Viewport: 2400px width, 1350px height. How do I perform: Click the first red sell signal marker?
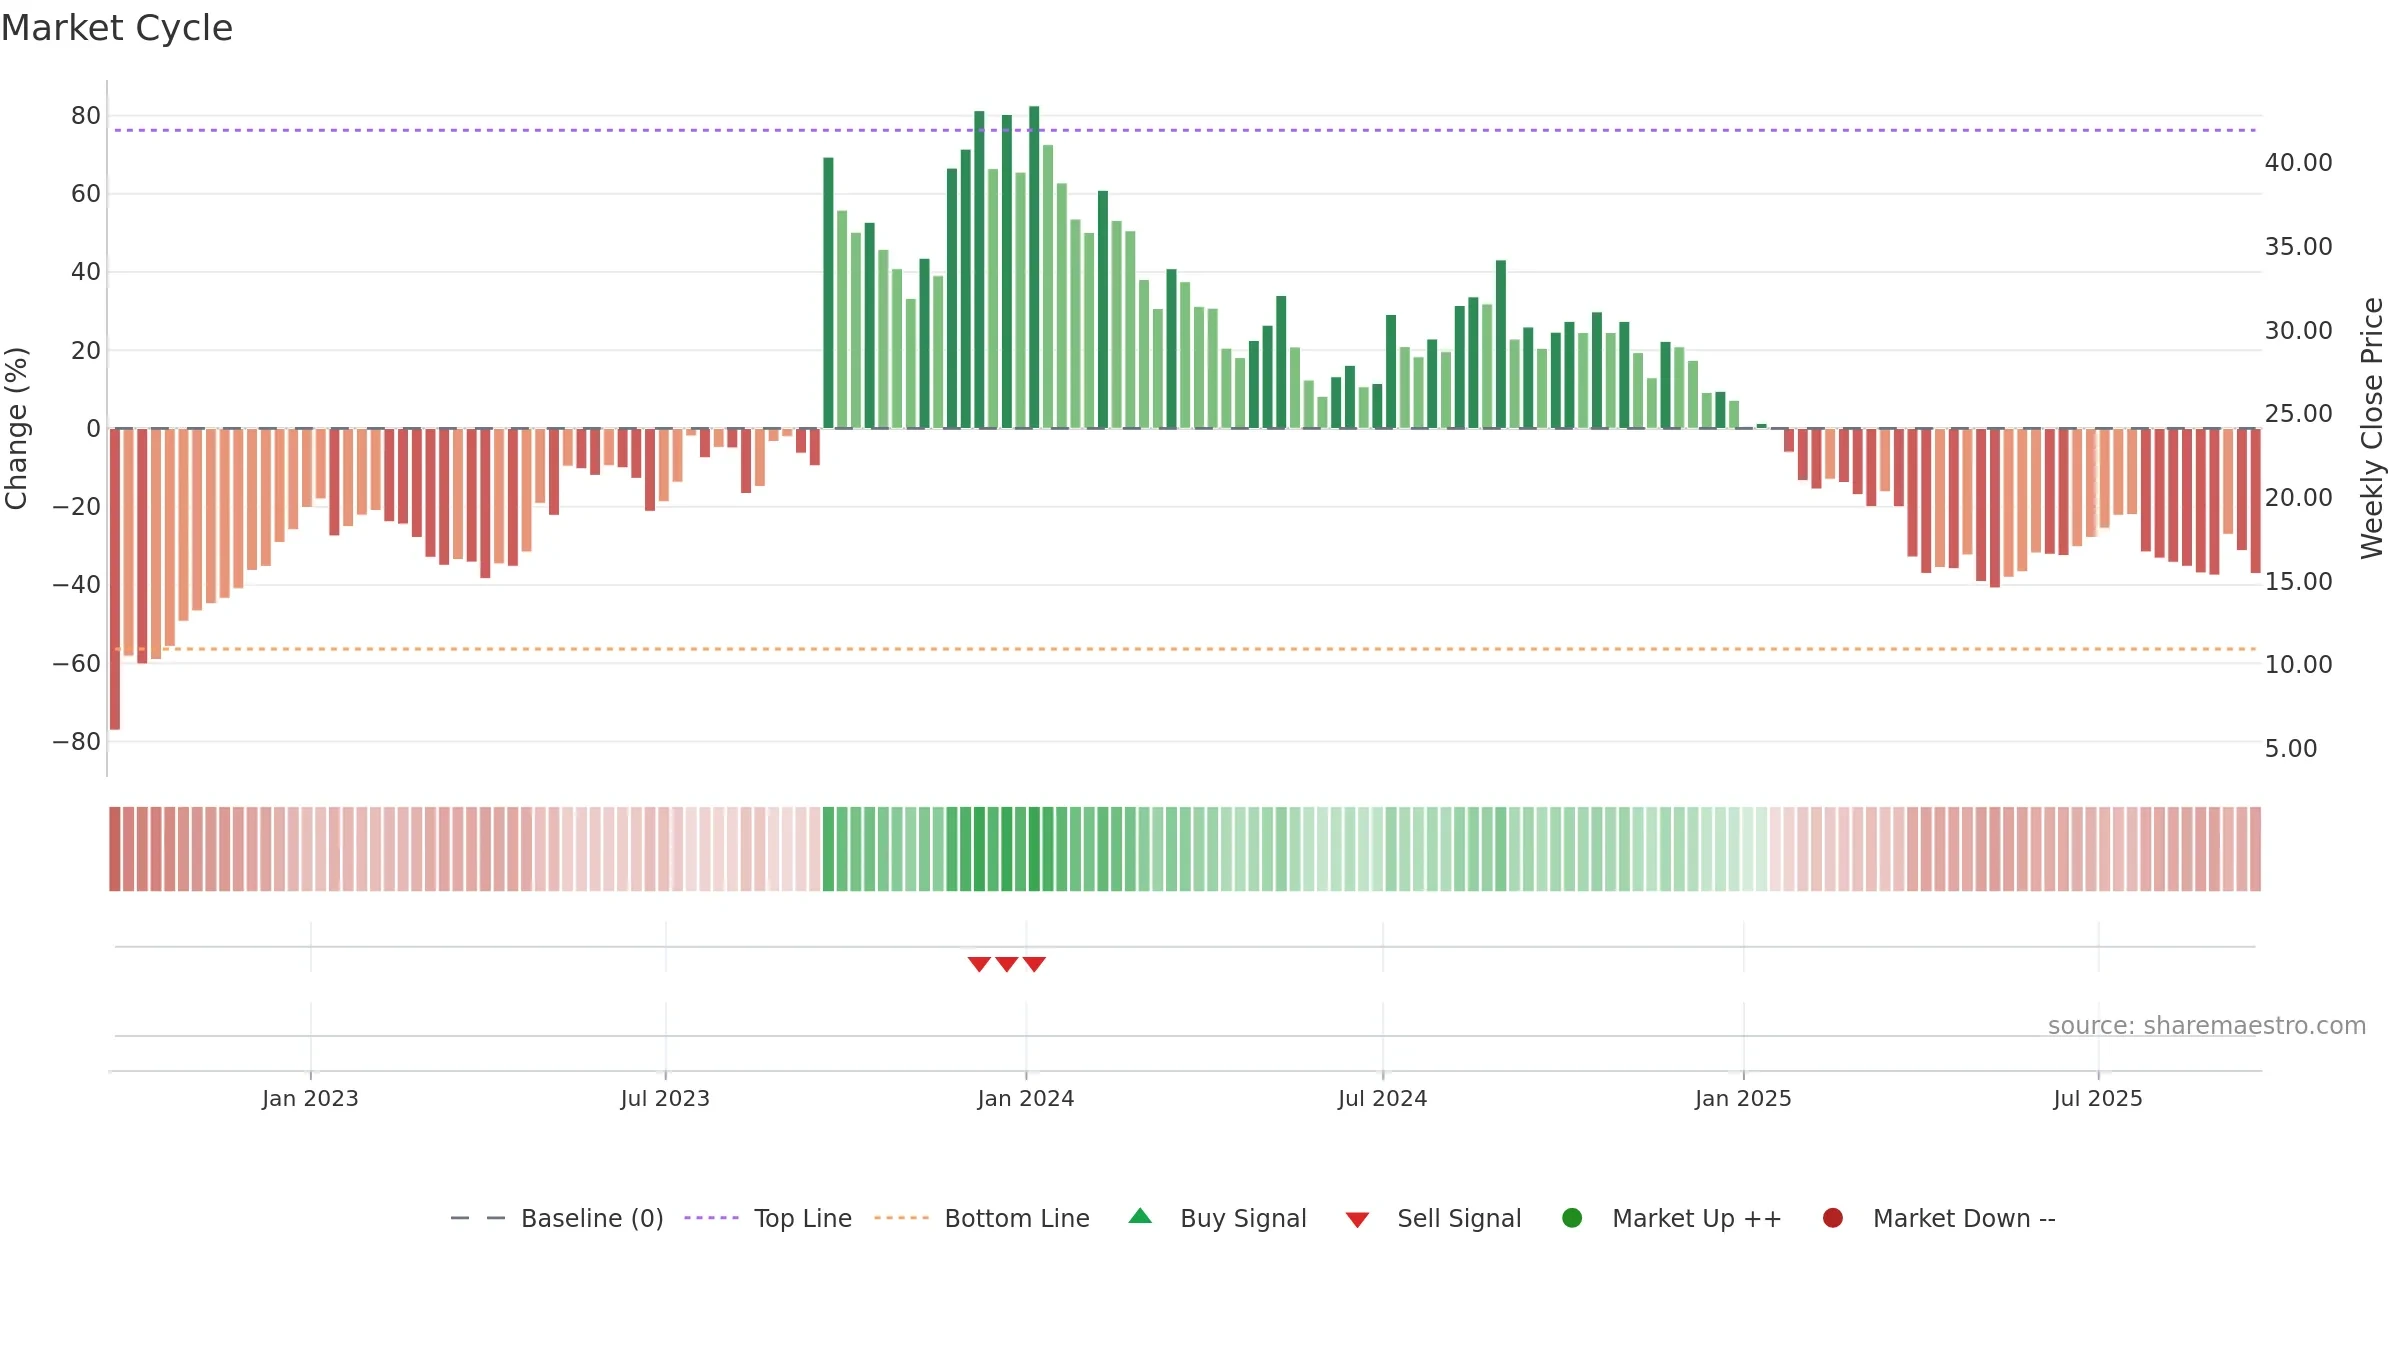click(979, 964)
